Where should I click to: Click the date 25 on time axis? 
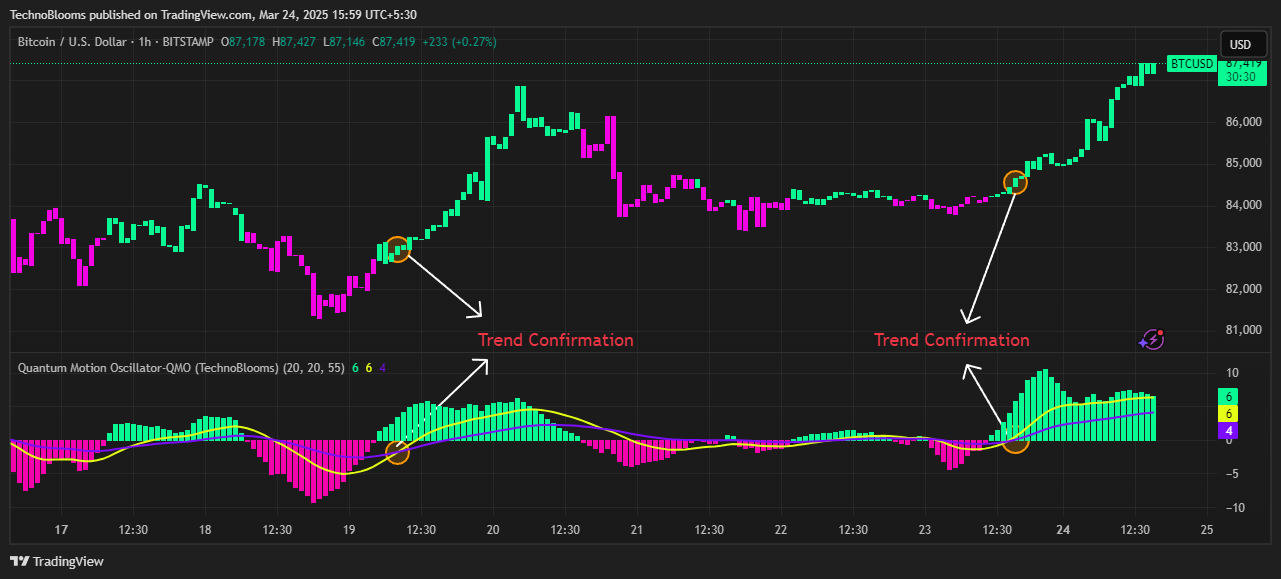[x=1207, y=530]
